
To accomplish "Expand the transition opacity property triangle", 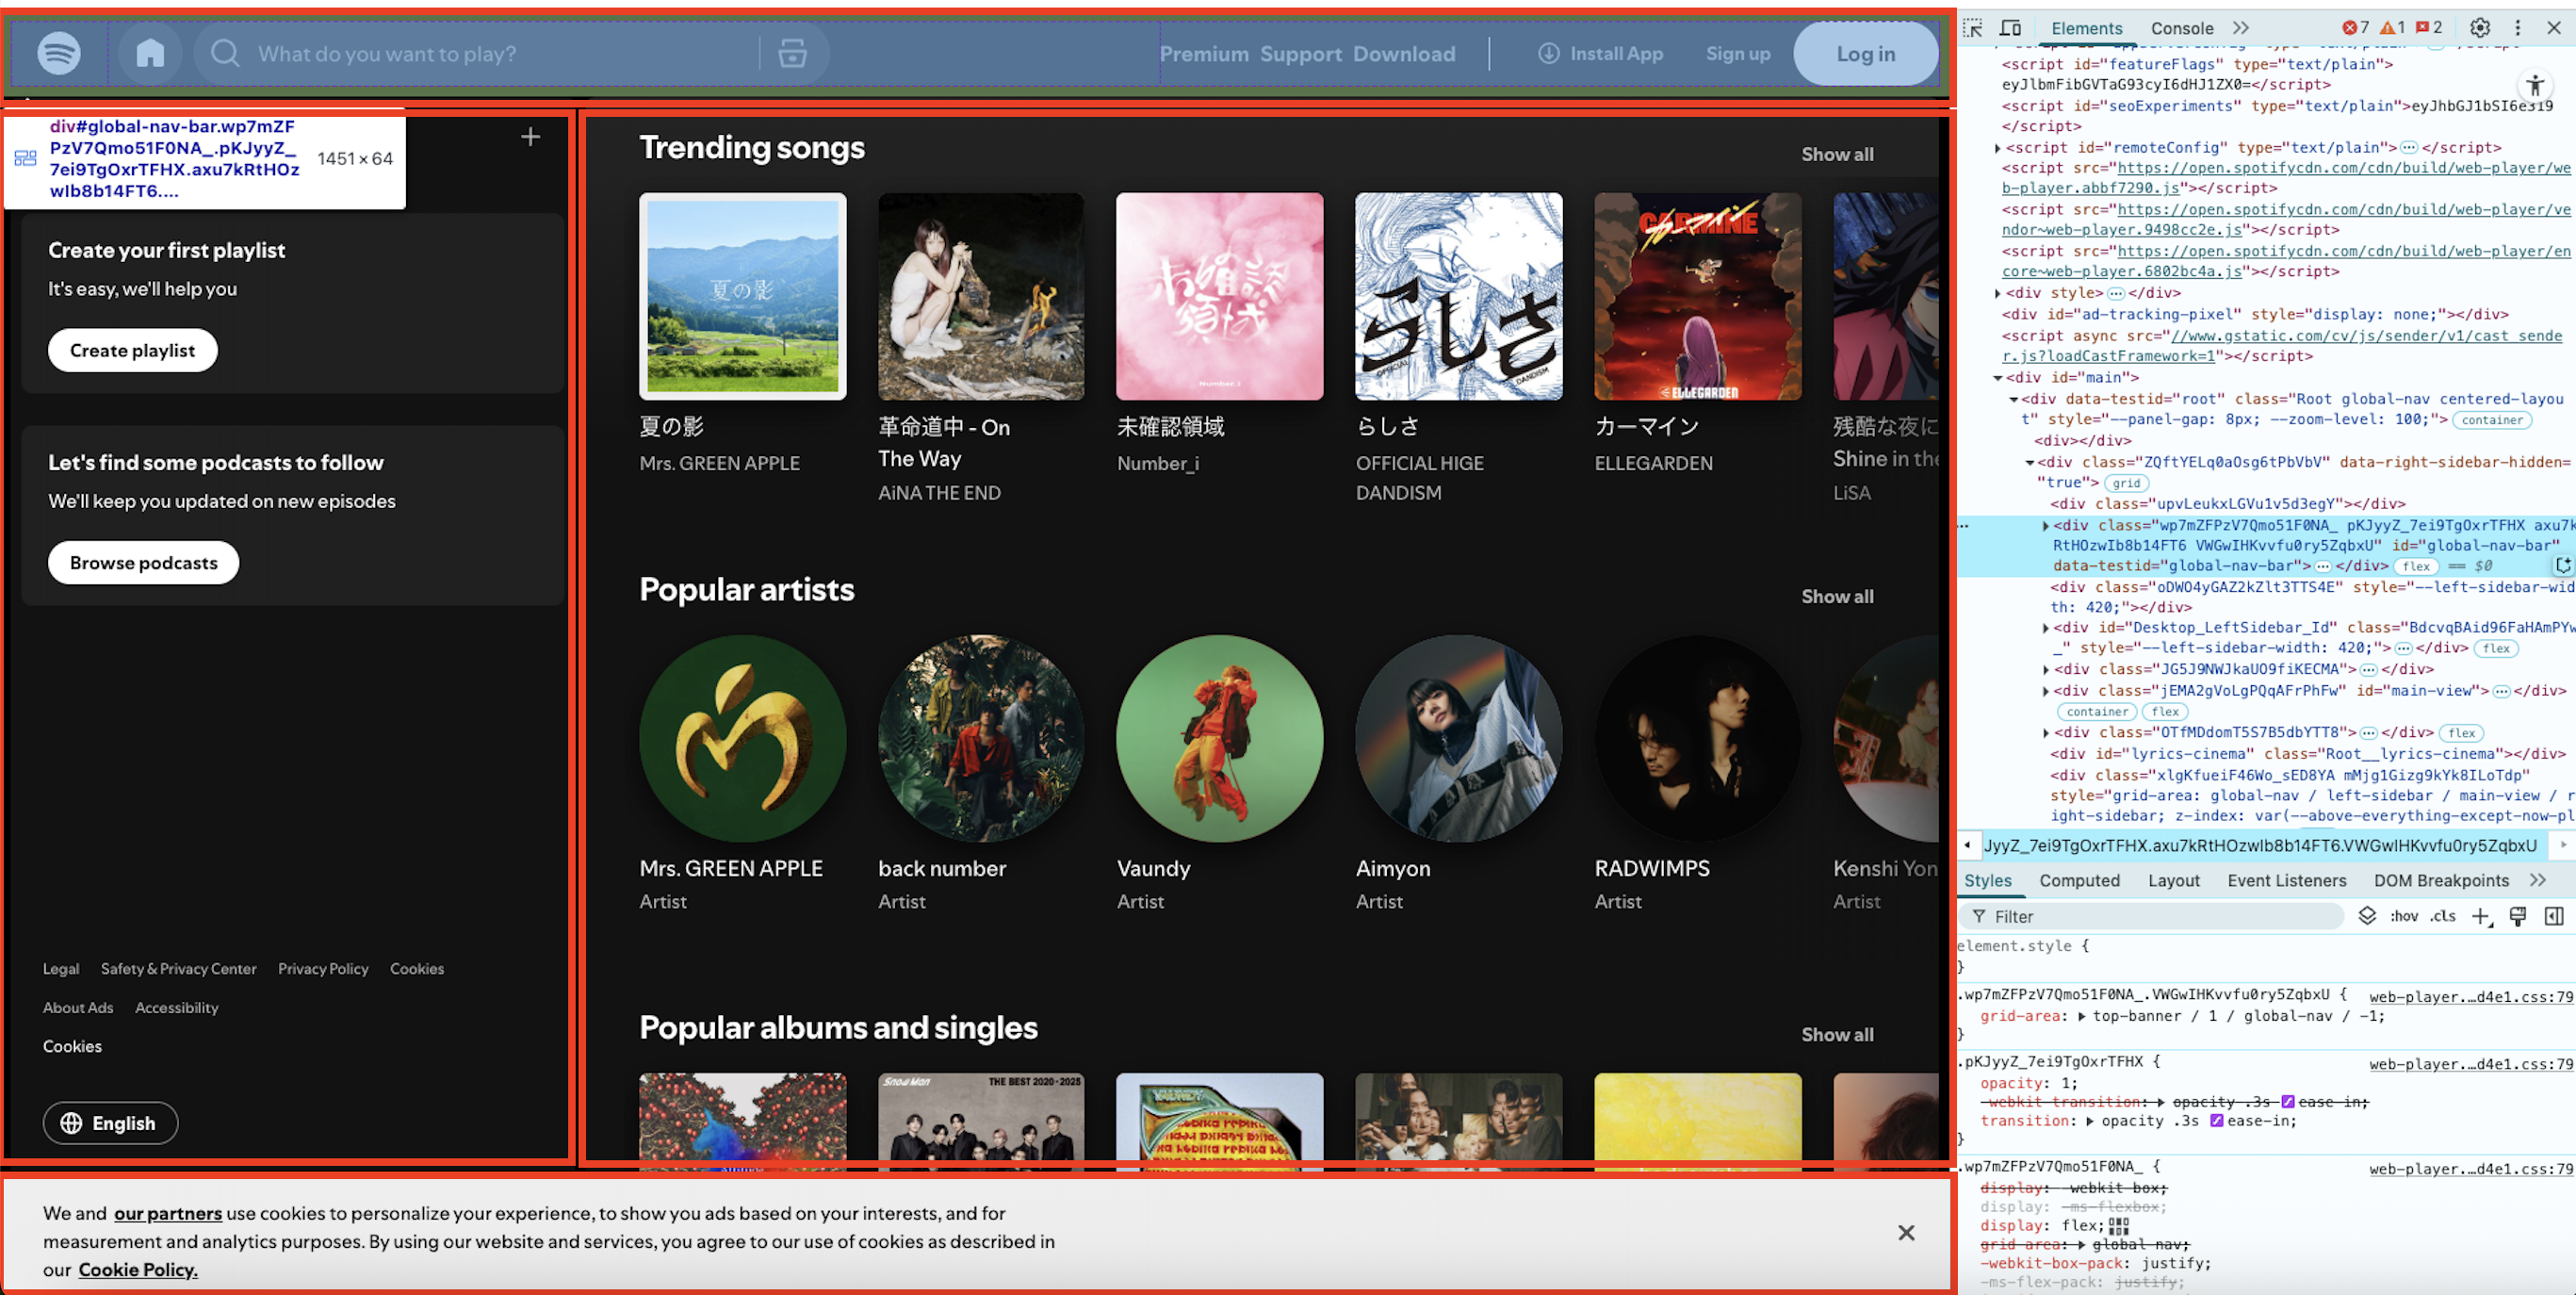I will (2090, 1121).
